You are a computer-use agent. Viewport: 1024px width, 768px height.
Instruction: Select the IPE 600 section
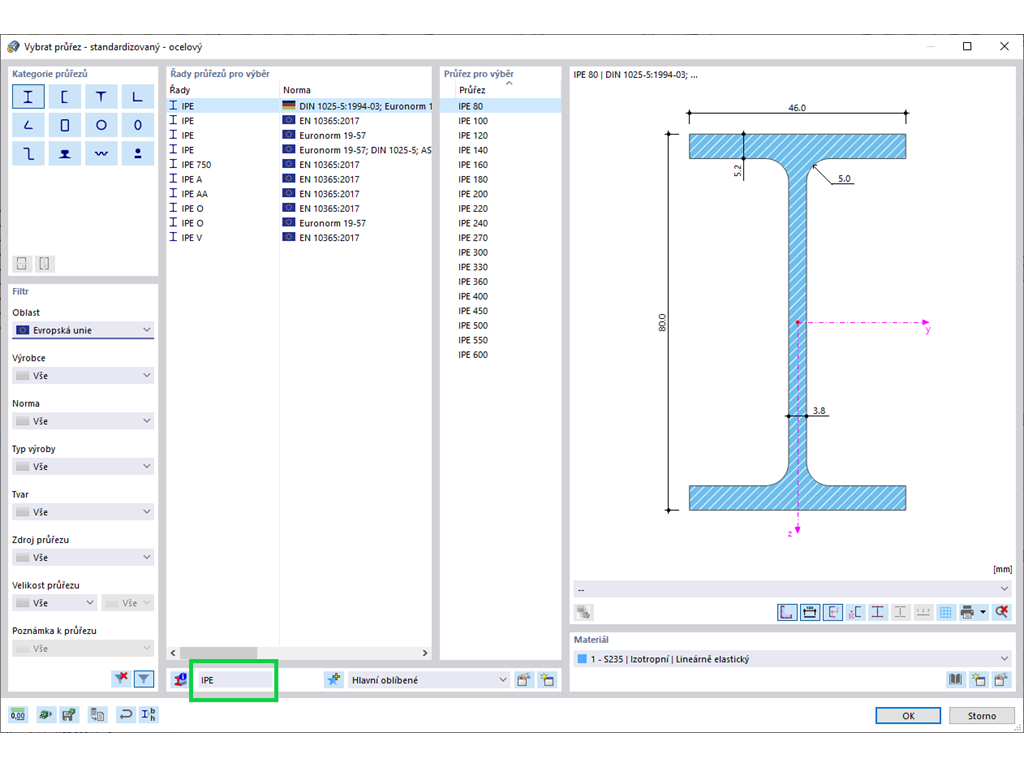500,355
